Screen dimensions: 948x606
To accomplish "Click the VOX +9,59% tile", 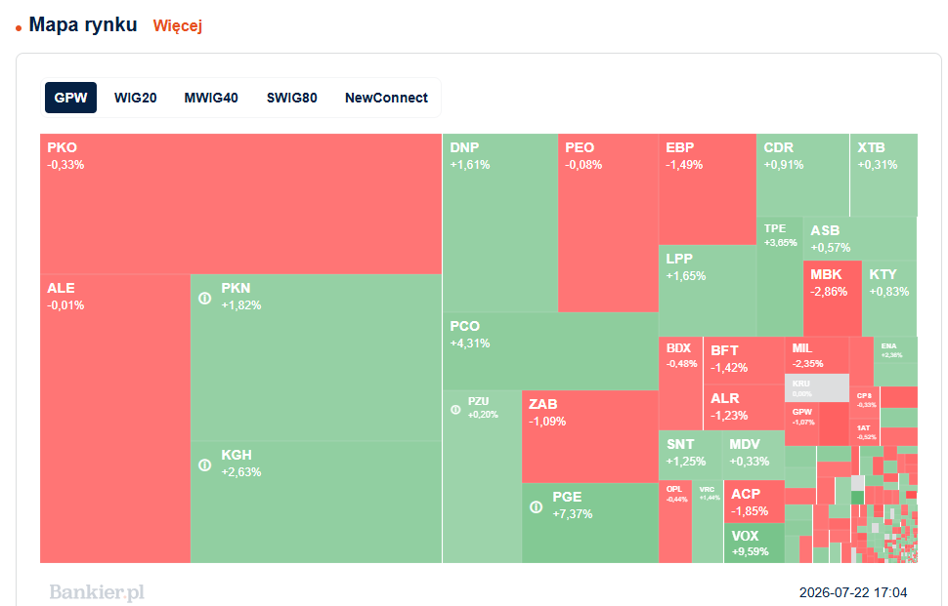I will [x=755, y=543].
